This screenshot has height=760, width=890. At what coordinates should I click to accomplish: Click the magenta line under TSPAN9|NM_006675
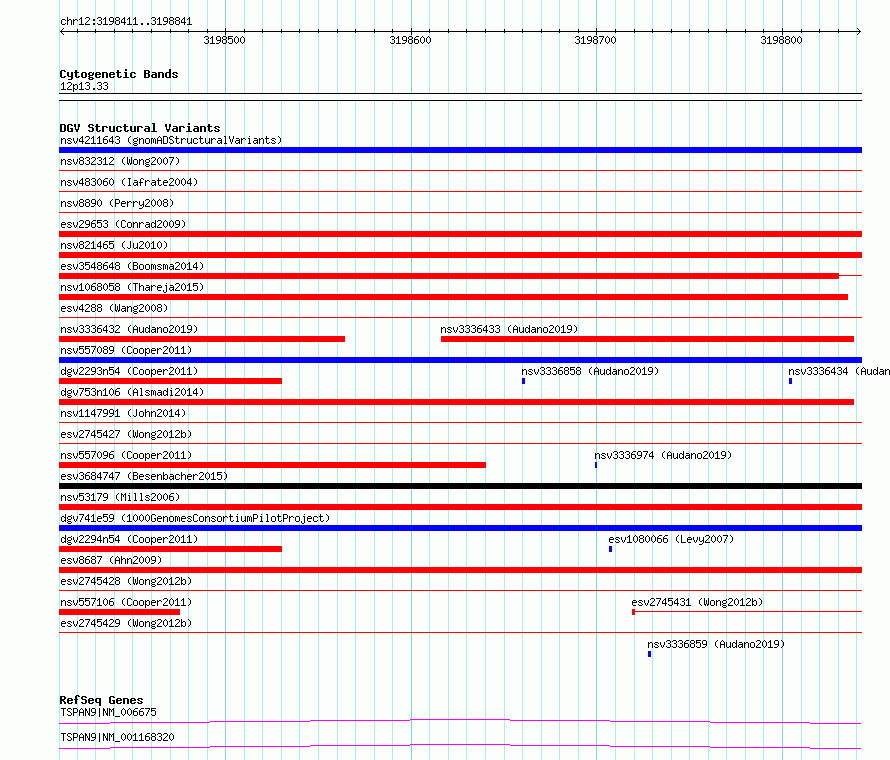(460, 721)
